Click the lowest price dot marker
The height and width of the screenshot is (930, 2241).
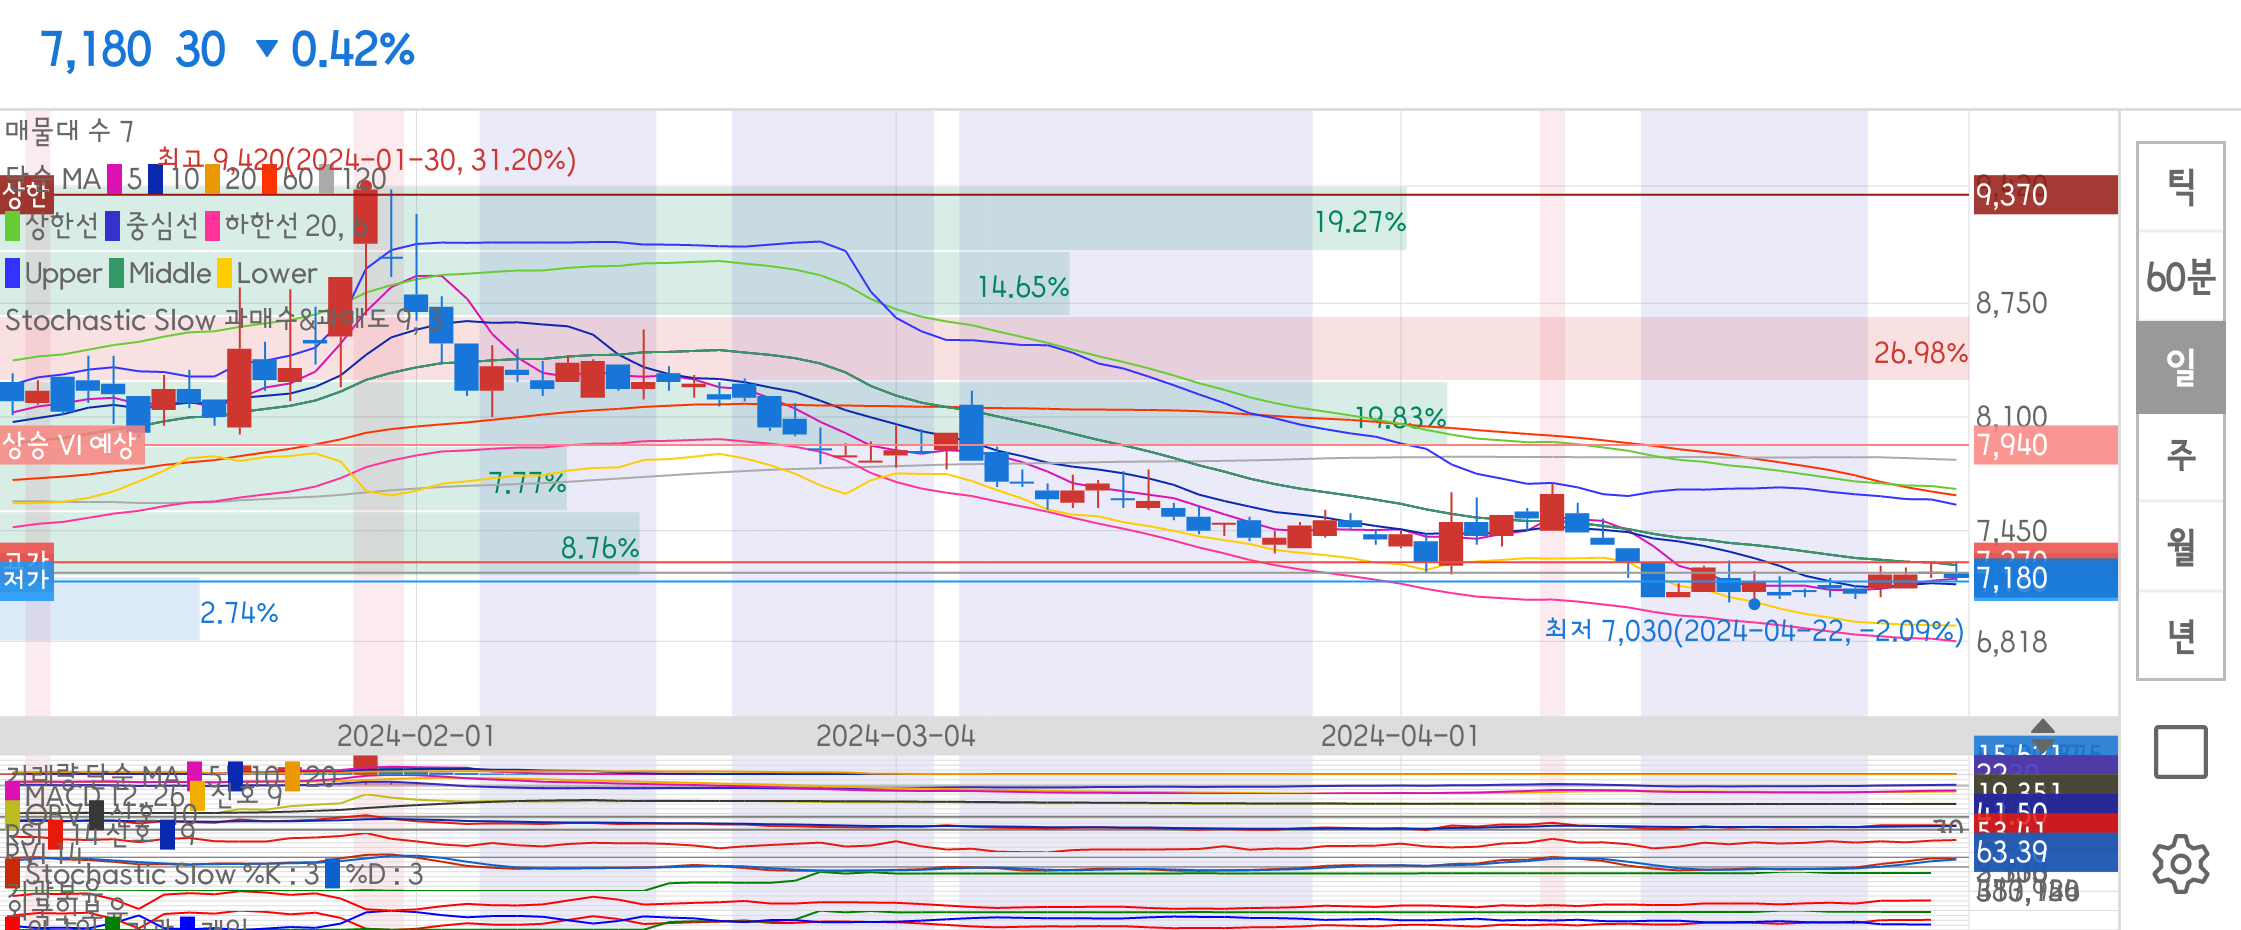(1754, 604)
